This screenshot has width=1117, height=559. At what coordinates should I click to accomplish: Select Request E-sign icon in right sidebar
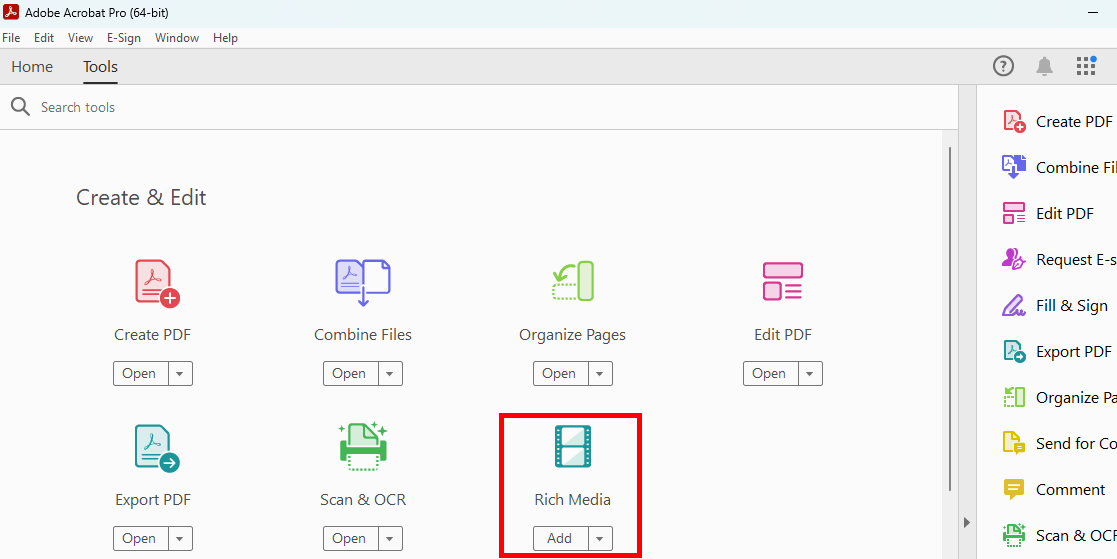[1014, 259]
